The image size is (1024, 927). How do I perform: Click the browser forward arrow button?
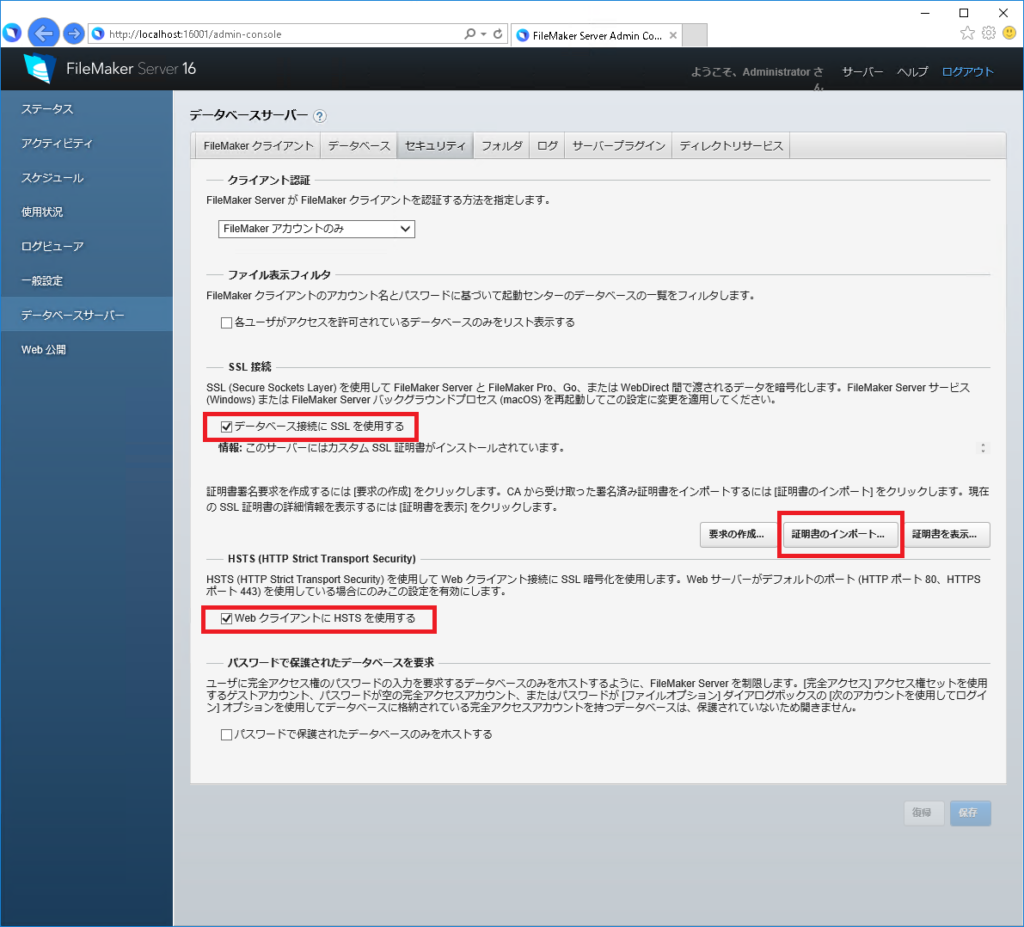(x=74, y=33)
